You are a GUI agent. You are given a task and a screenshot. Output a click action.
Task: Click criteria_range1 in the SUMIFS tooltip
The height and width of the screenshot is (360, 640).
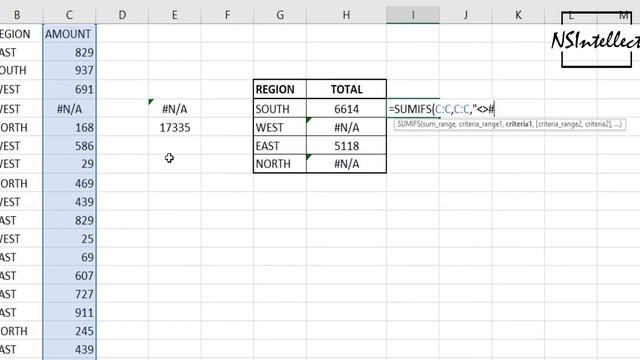tap(481, 124)
